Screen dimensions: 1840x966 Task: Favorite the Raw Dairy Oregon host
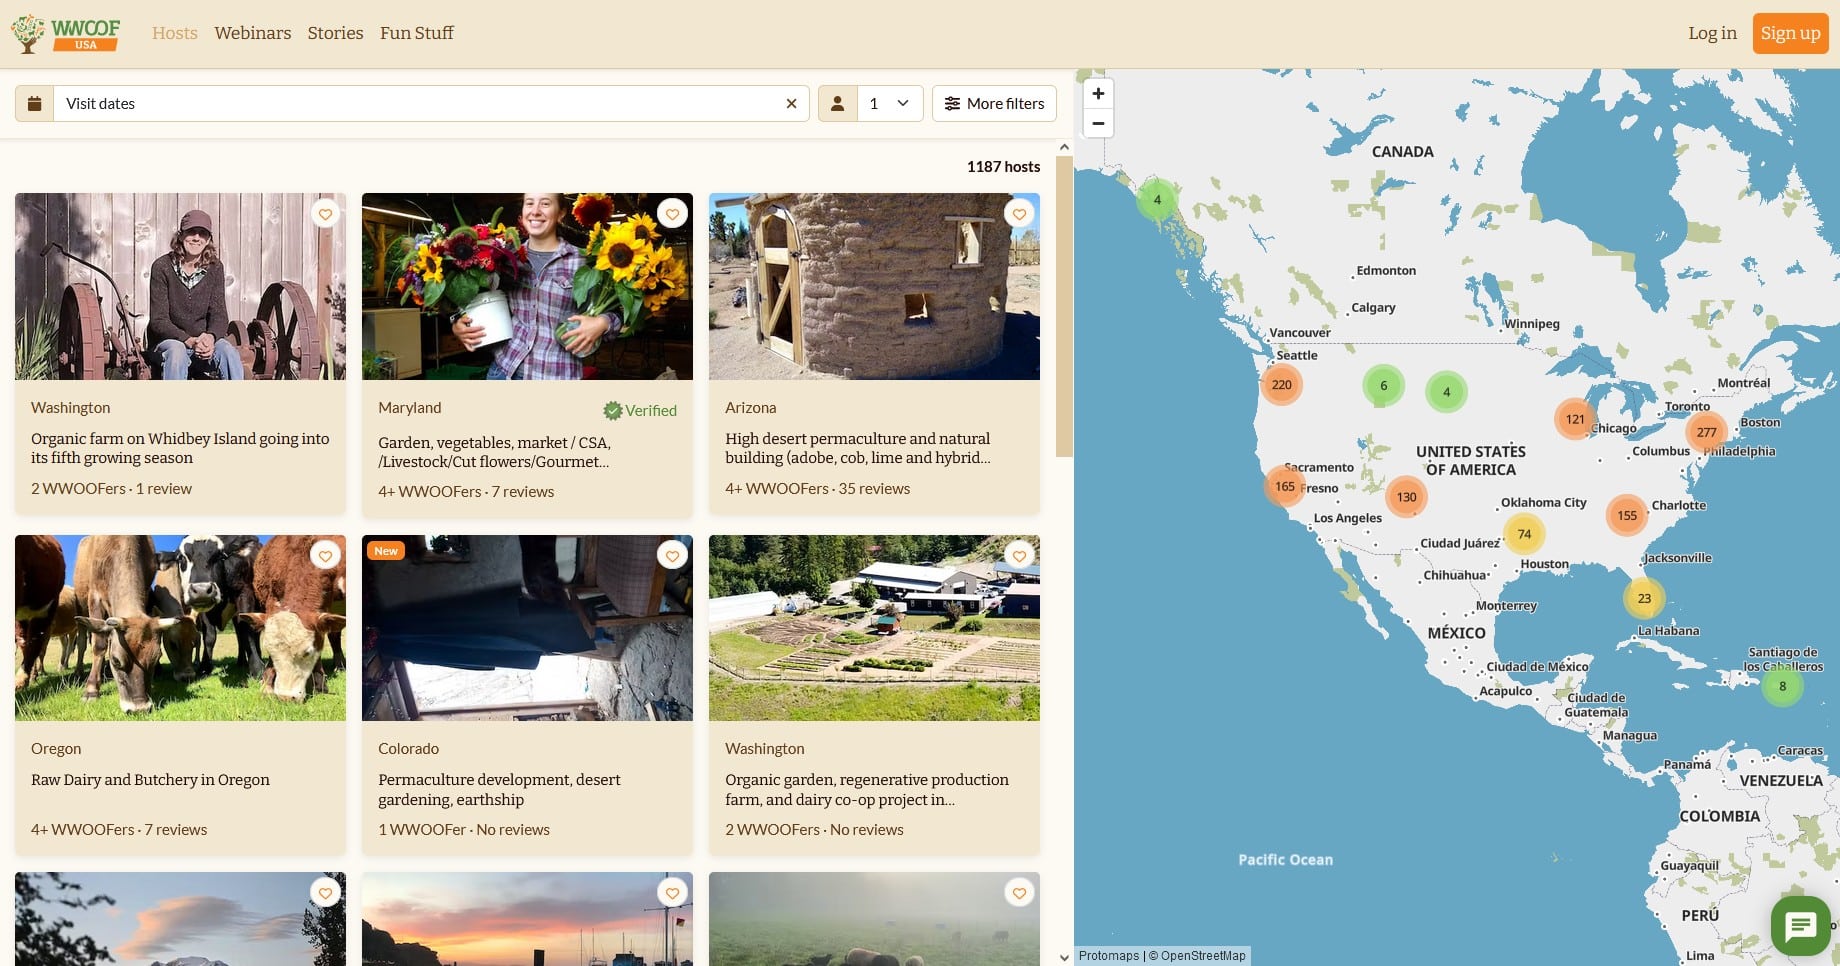tap(325, 556)
